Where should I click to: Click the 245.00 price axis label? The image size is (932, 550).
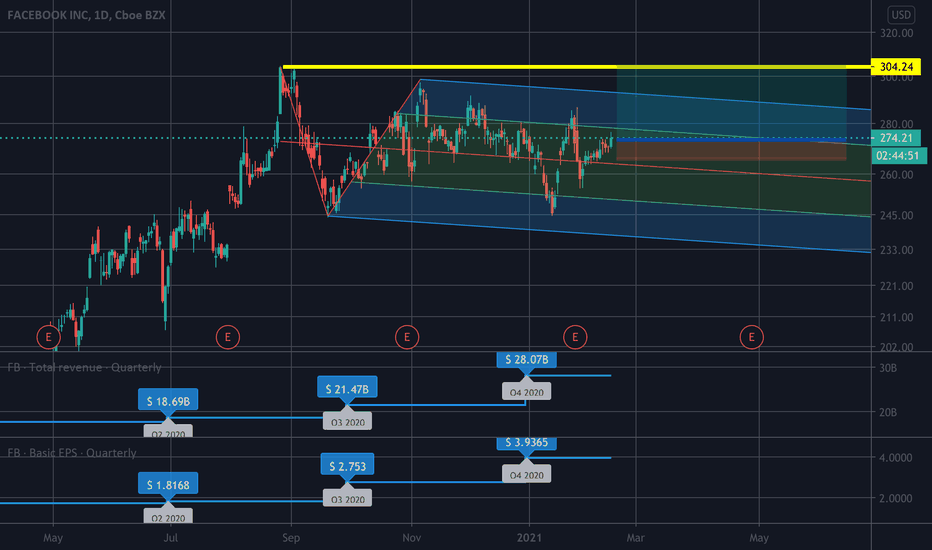896,215
